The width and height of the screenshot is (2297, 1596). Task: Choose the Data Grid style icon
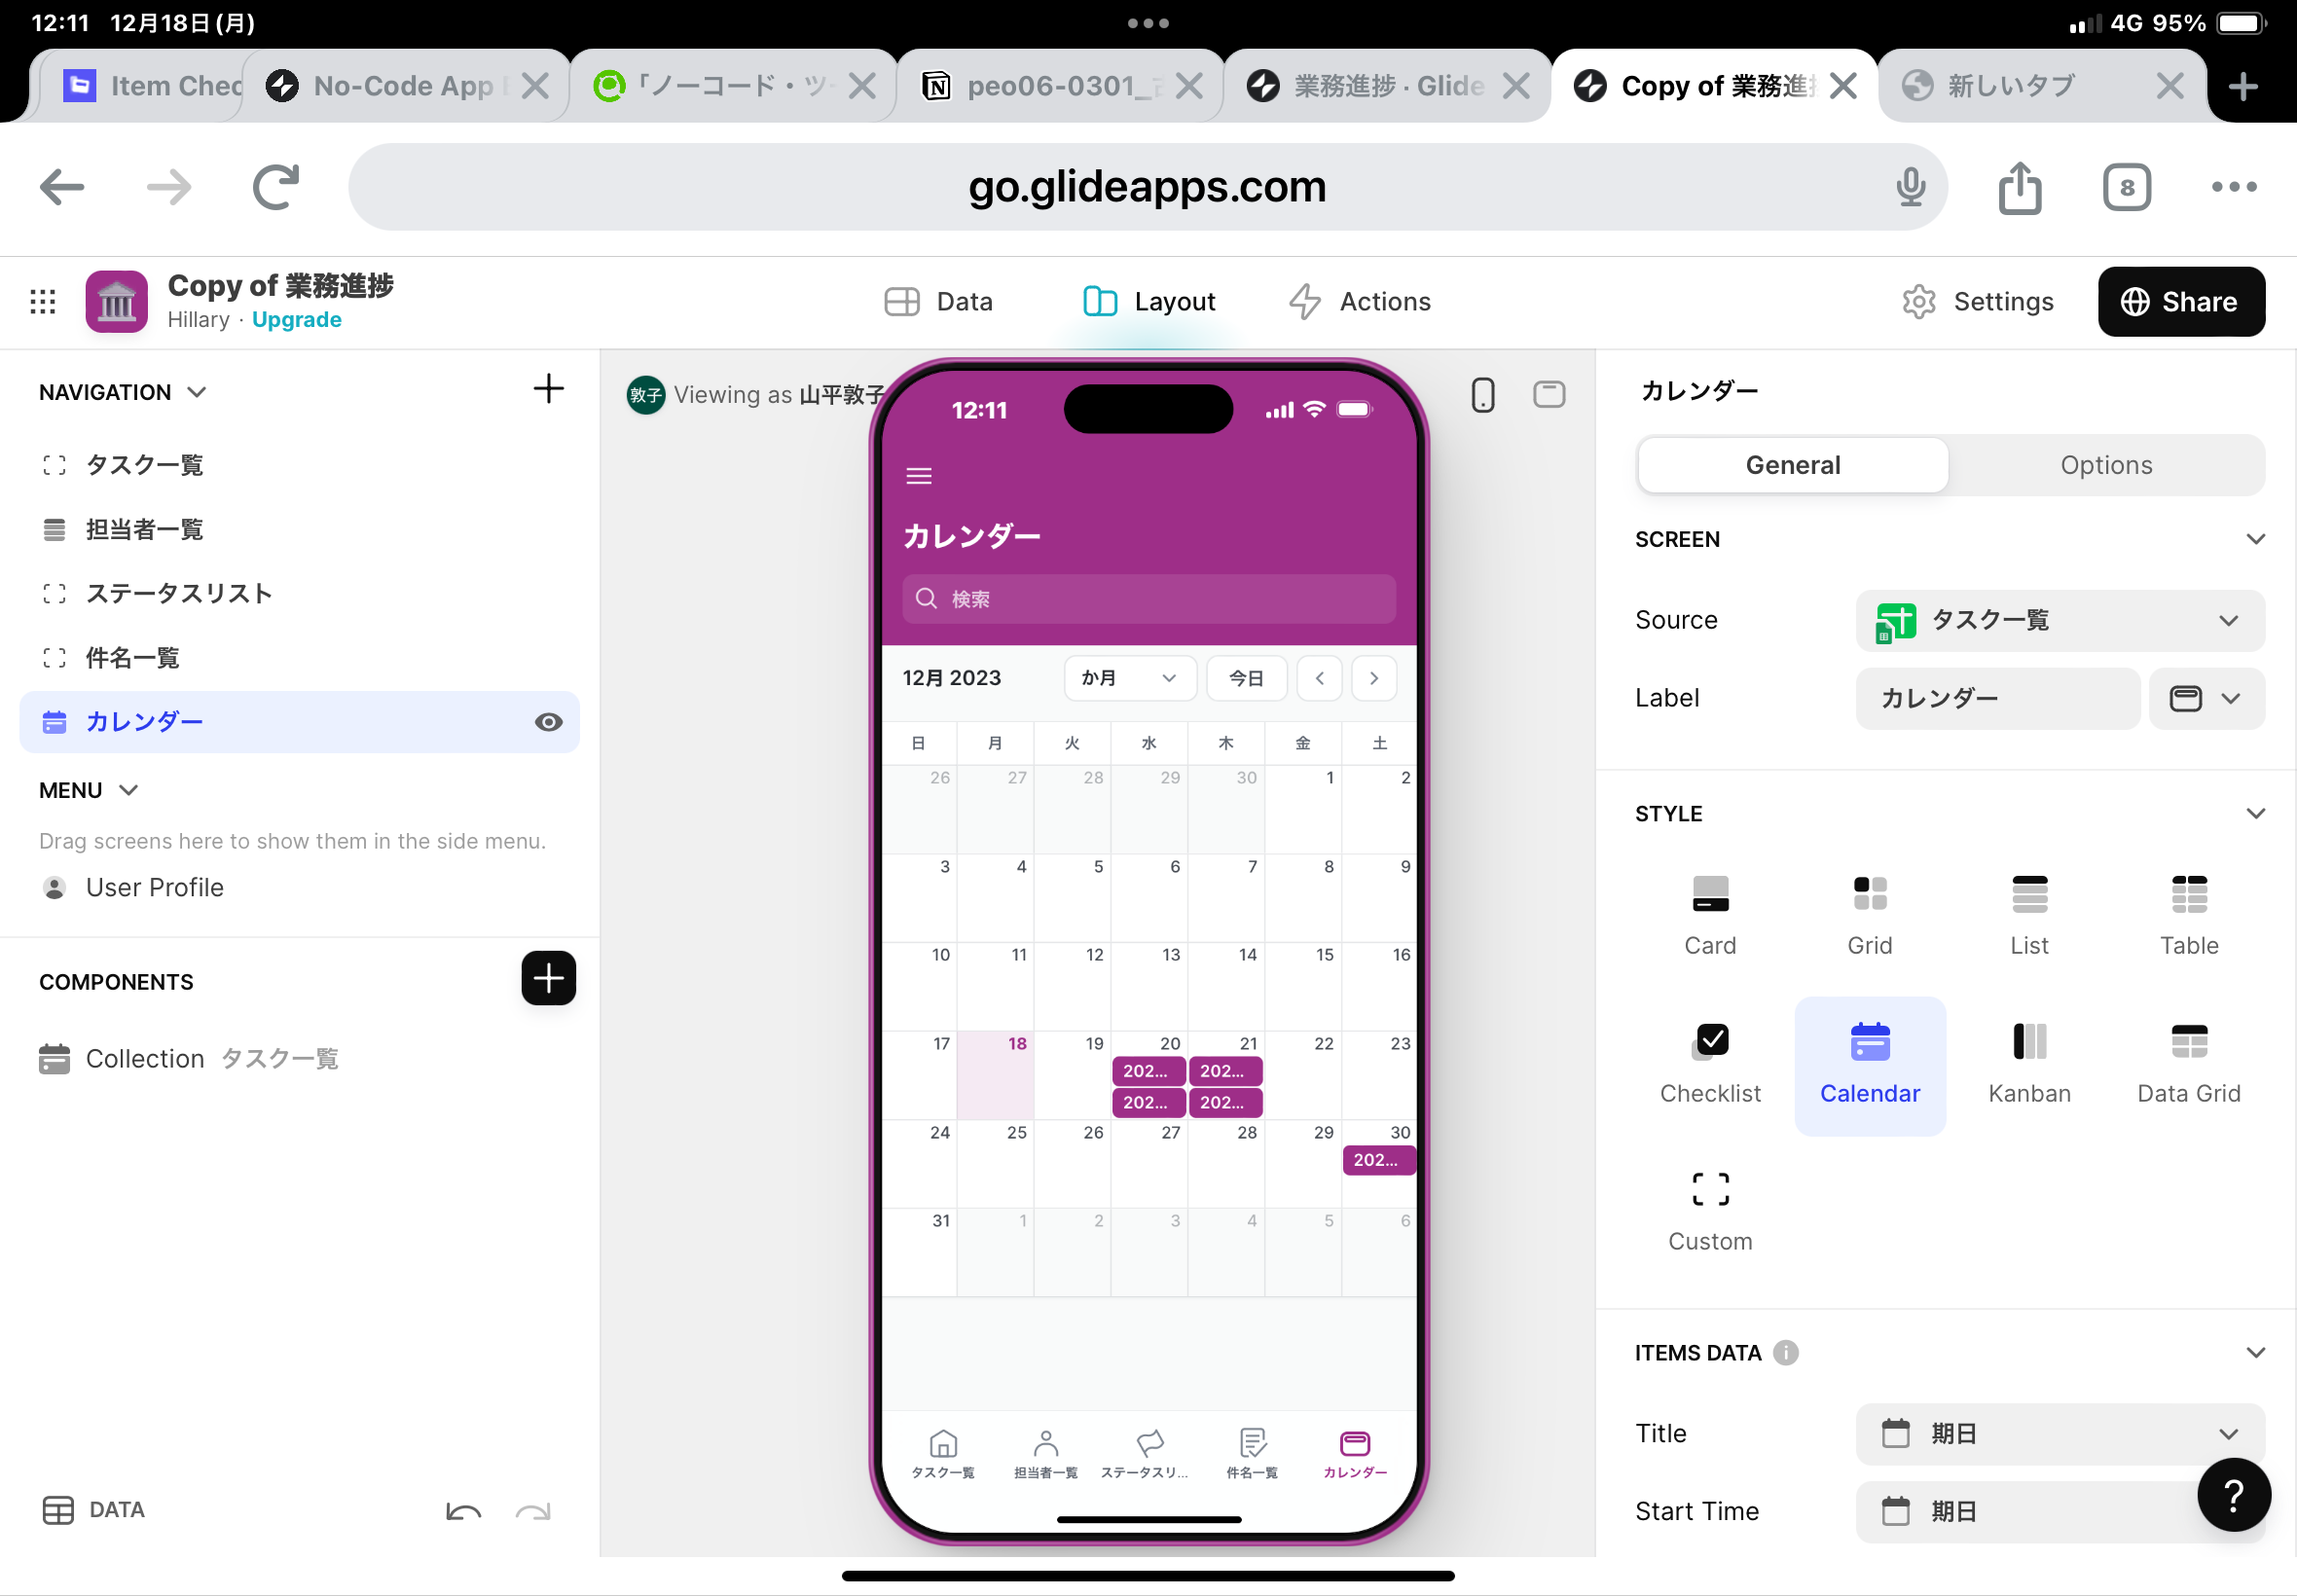pos(2188,1041)
